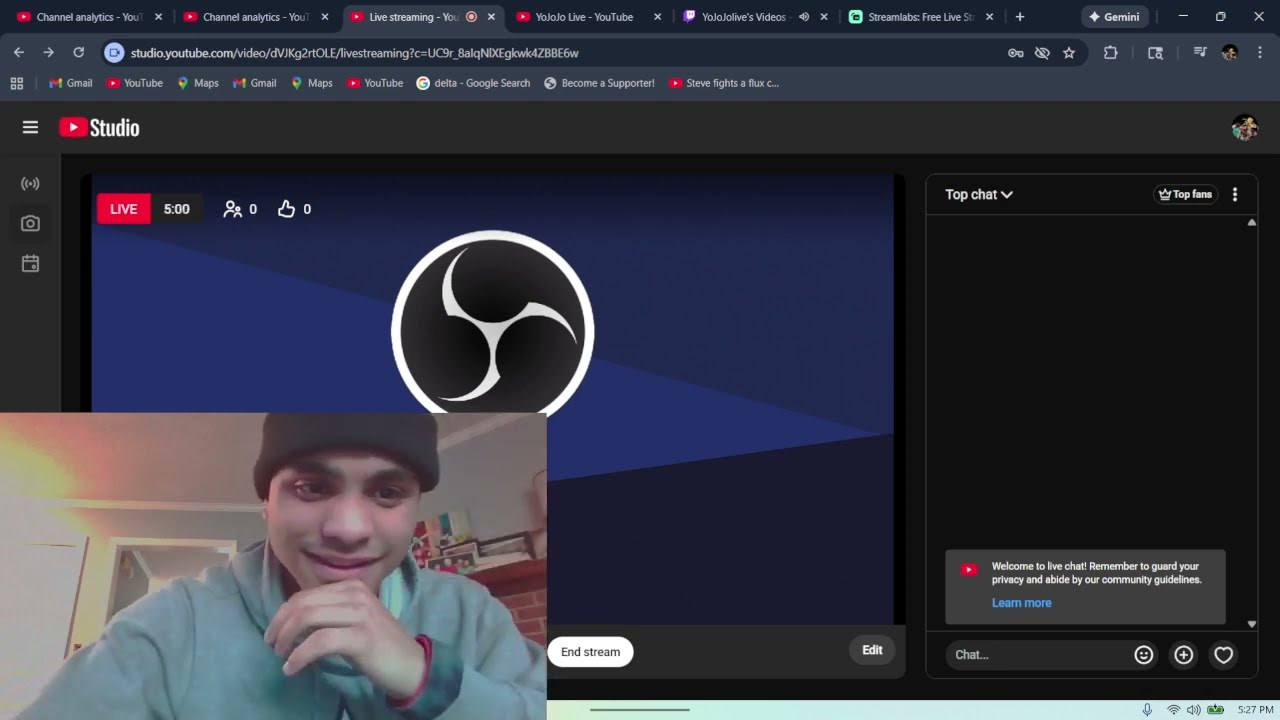Viewport: 1280px width, 720px height.
Task: Open the Learn more link in chat
Action: click(1021, 603)
